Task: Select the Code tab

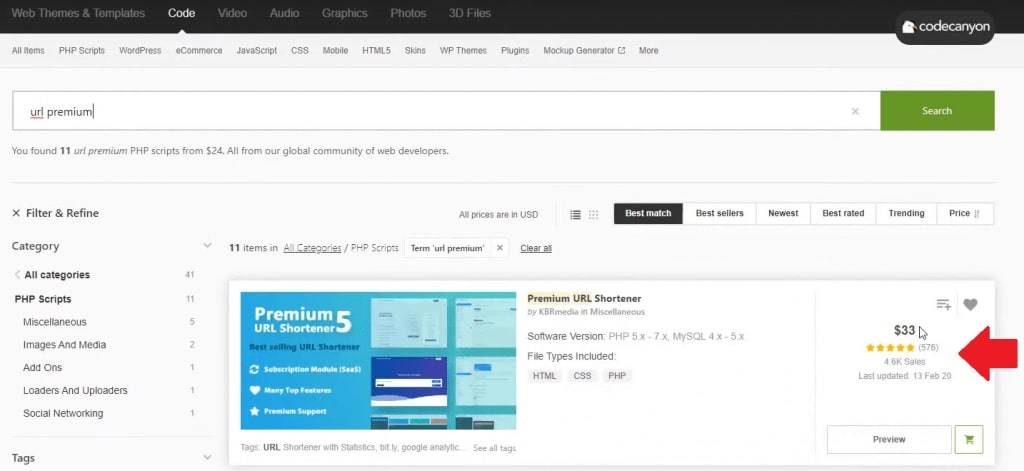Action: pyautogui.click(x=182, y=13)
